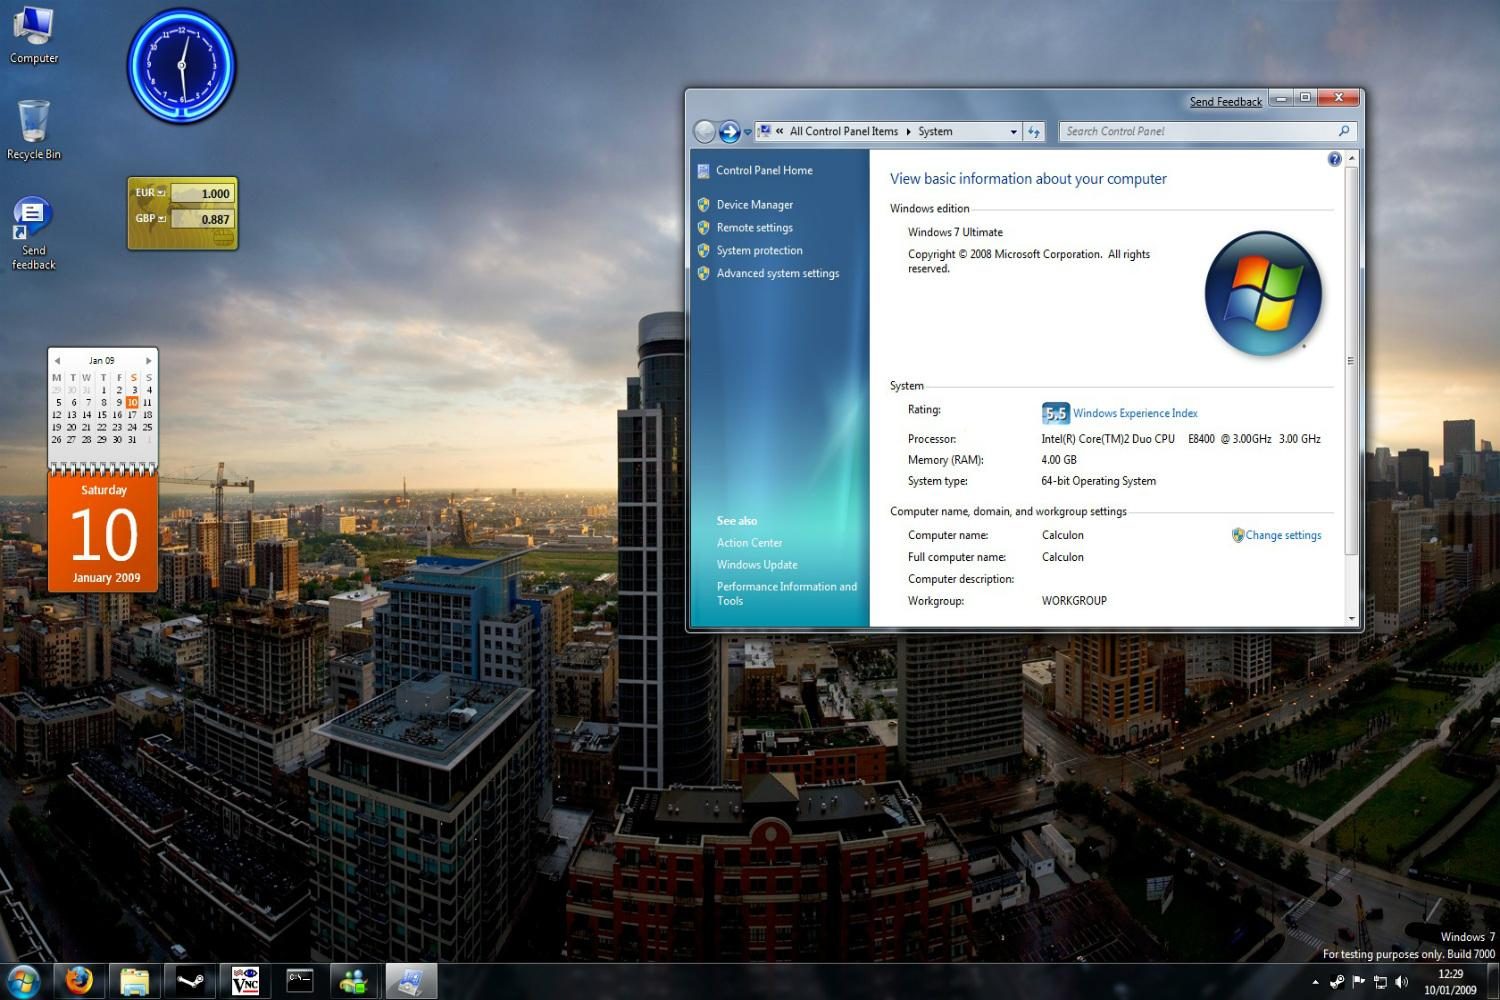Click the System control panel taskbar button
1500x1000 pixels.
tap(410, 981)
